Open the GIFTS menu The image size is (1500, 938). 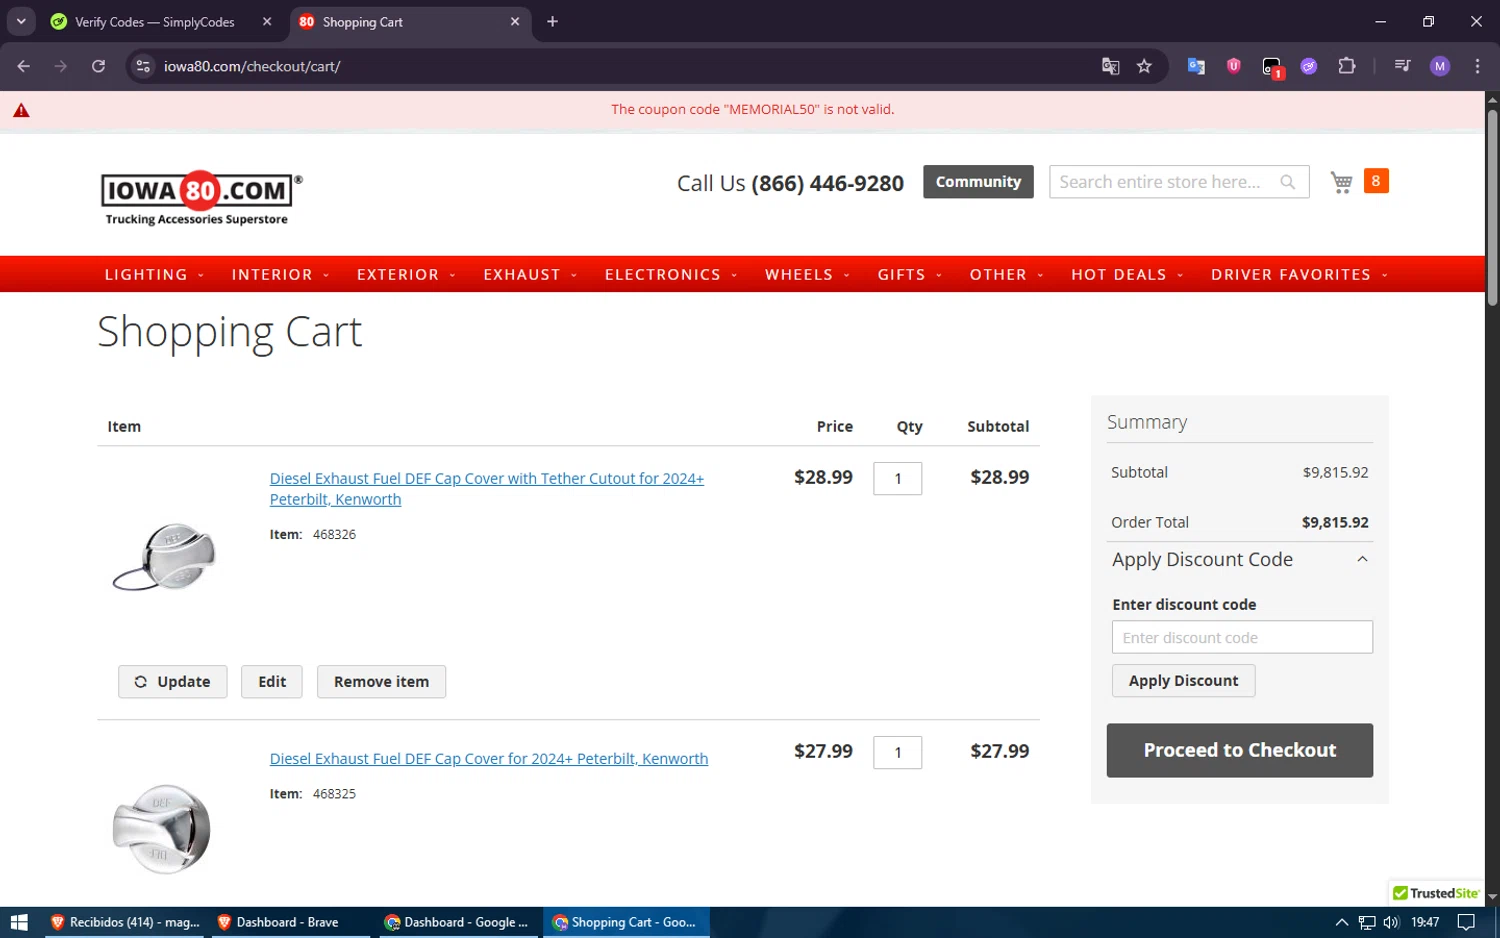pyautogui.click(x=910, y=274)
